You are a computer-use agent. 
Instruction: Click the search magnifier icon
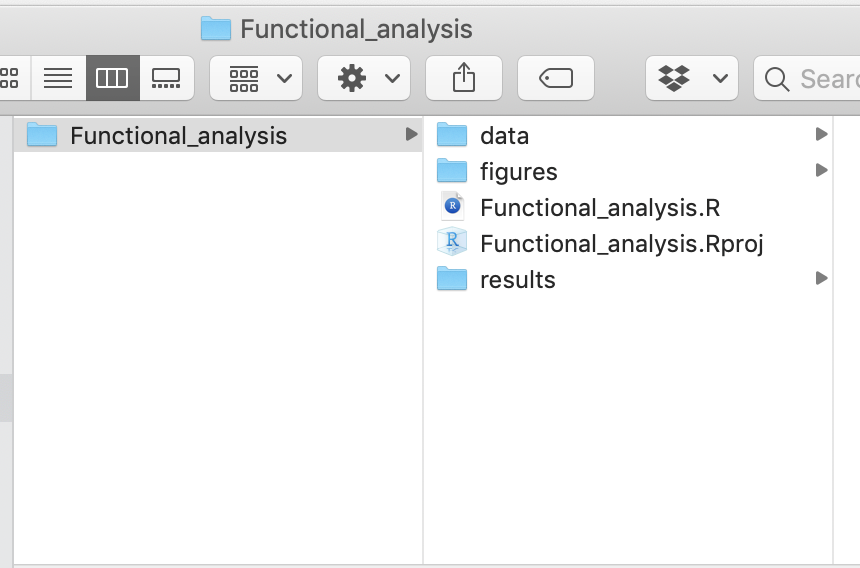[x=778, y=78]
